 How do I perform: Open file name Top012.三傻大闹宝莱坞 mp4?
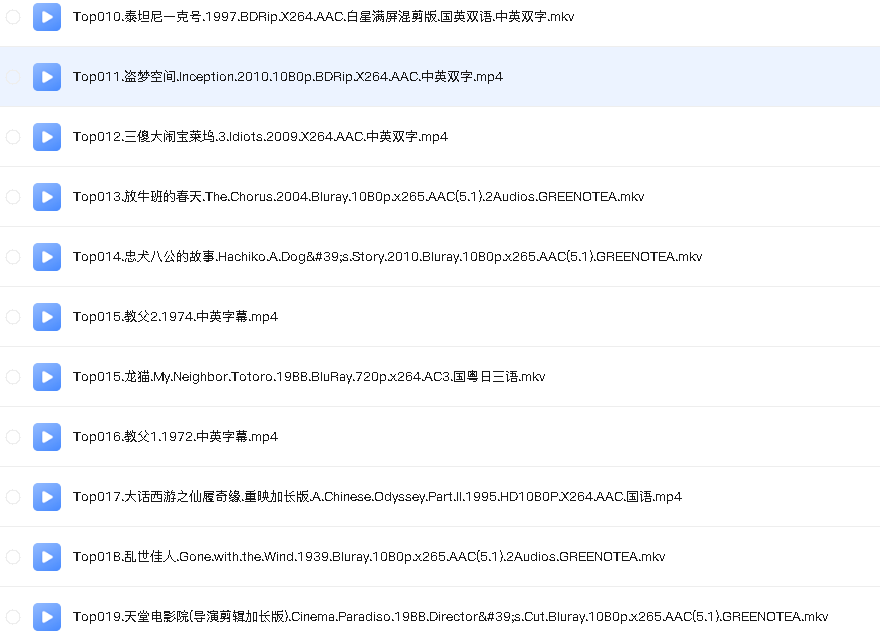(x=260, y=137)
